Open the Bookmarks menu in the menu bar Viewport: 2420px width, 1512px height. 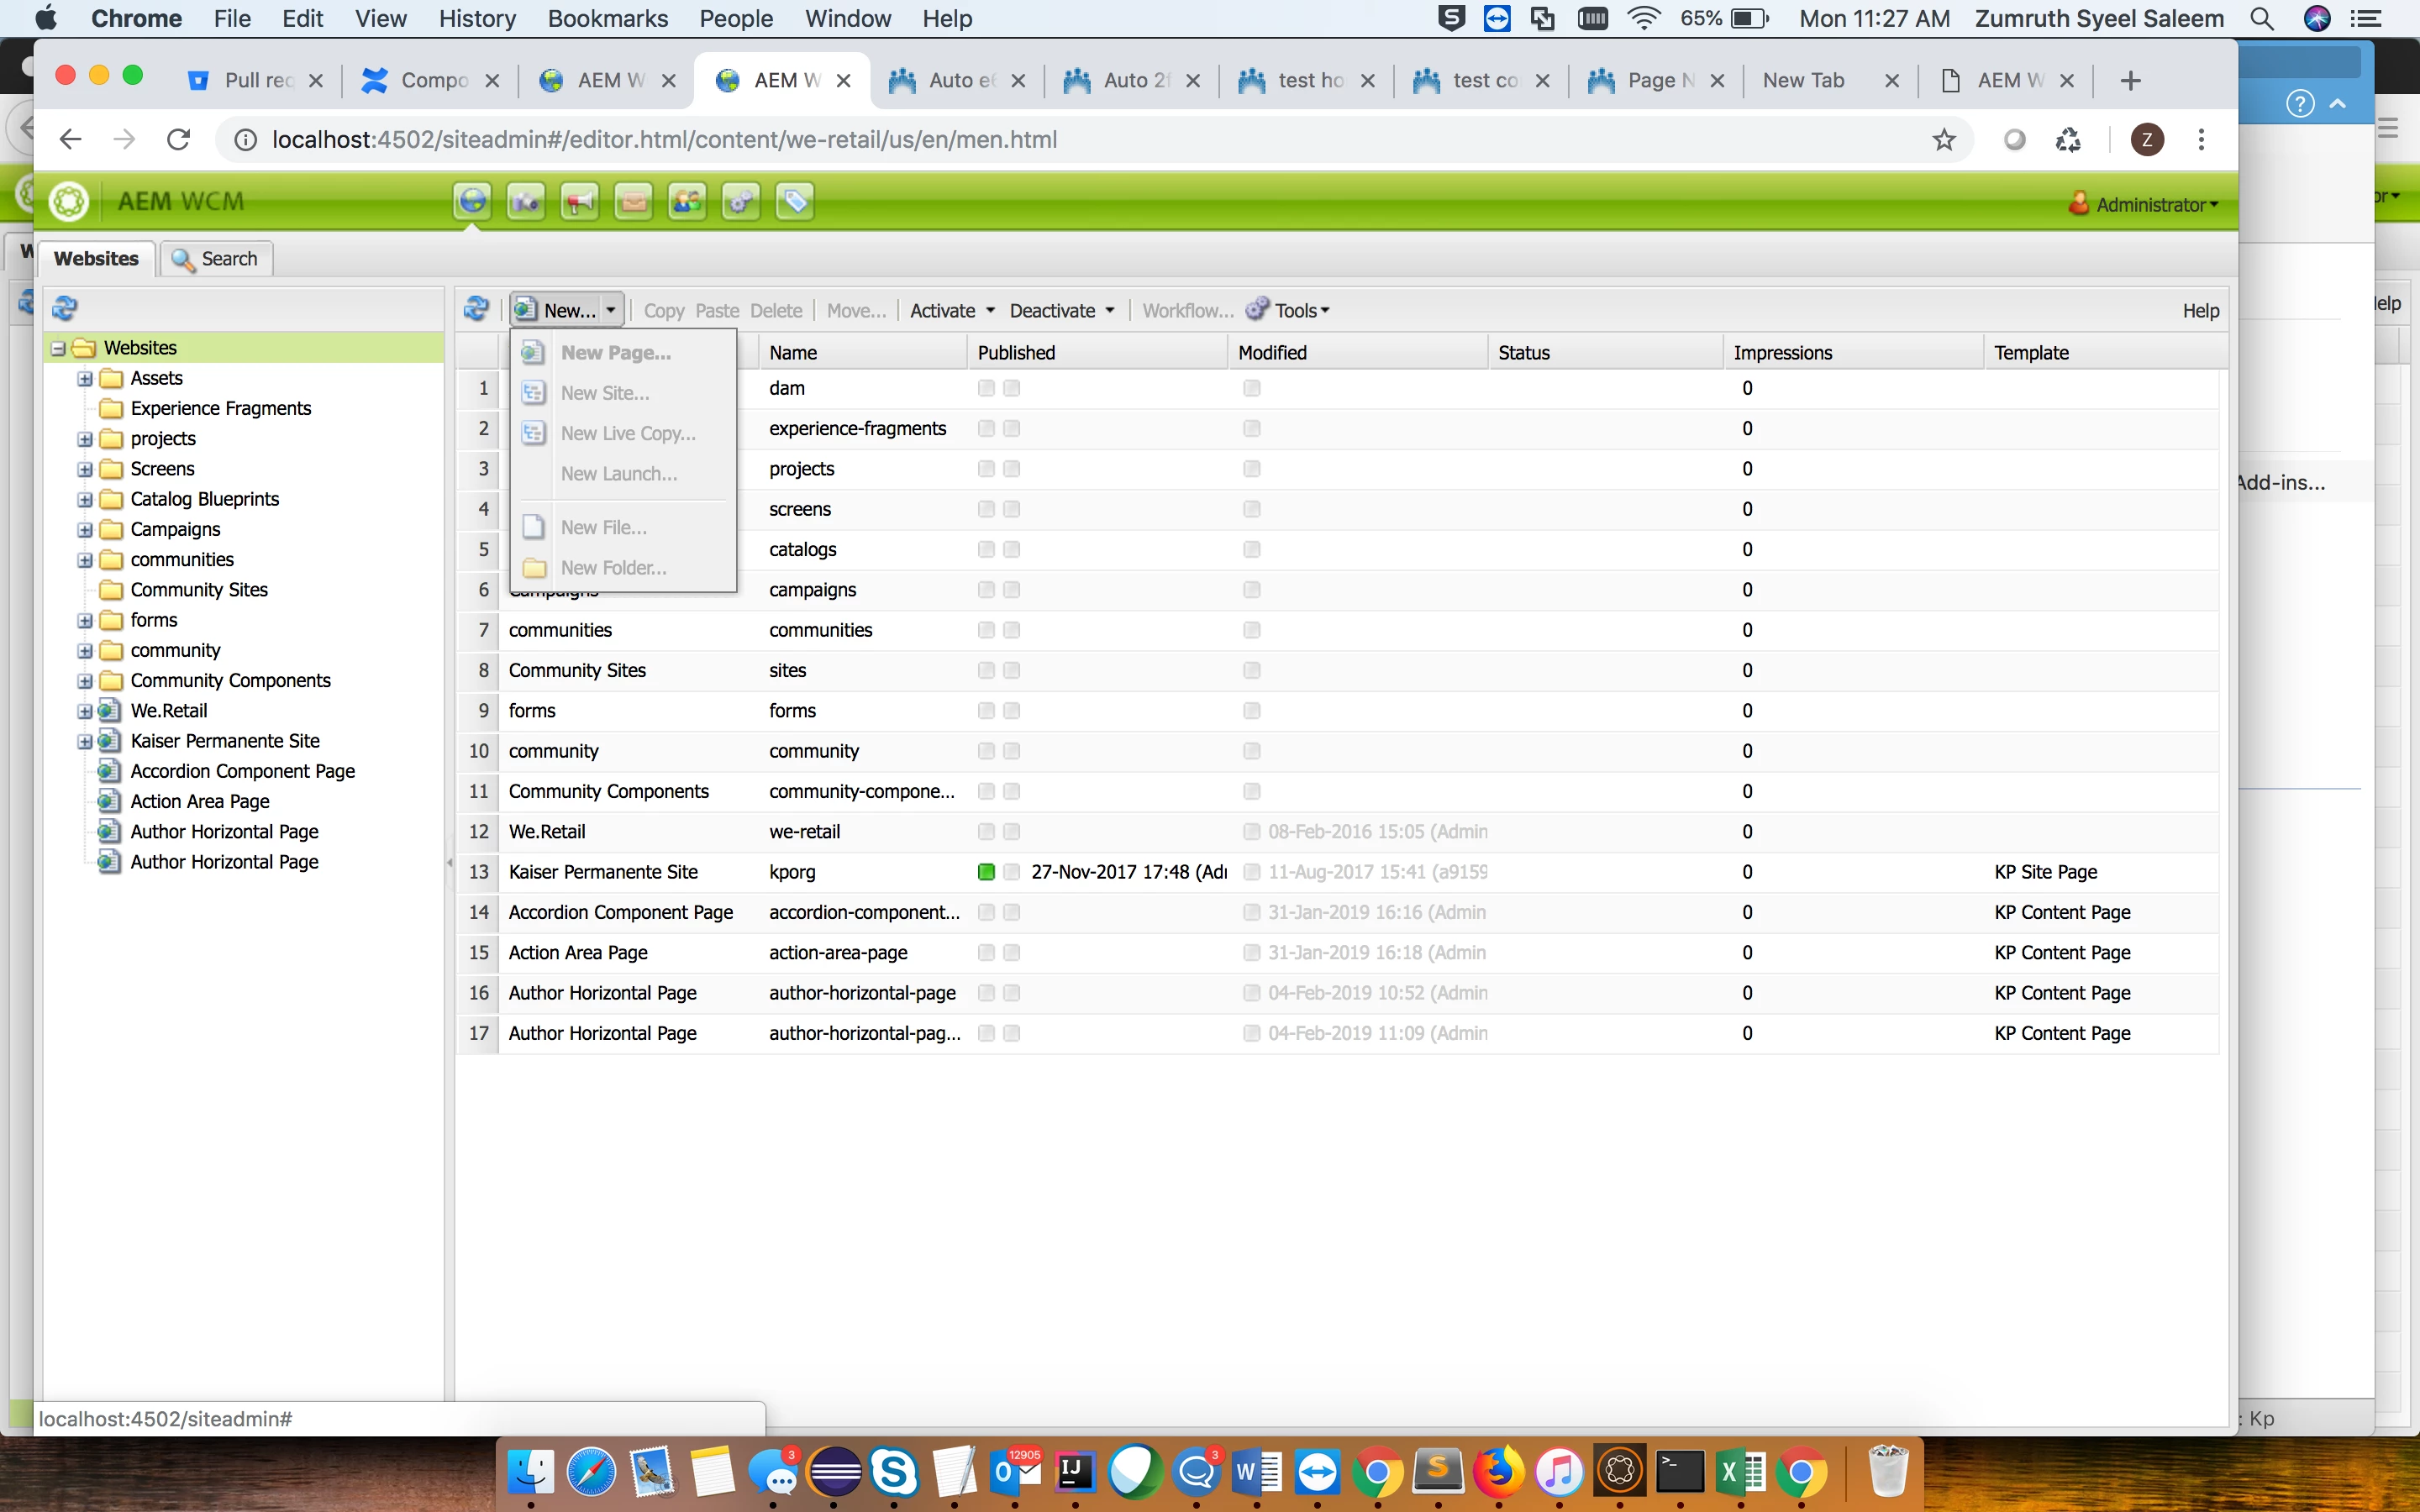(607, 18)
